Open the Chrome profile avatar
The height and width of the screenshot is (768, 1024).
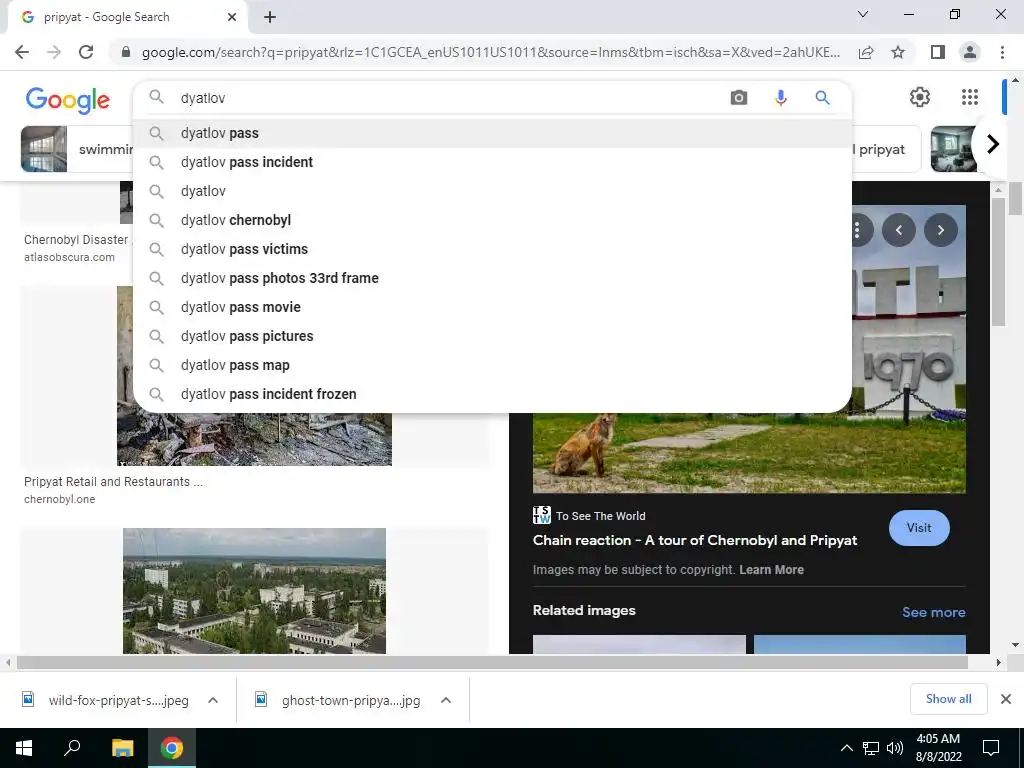pos(970,52)
